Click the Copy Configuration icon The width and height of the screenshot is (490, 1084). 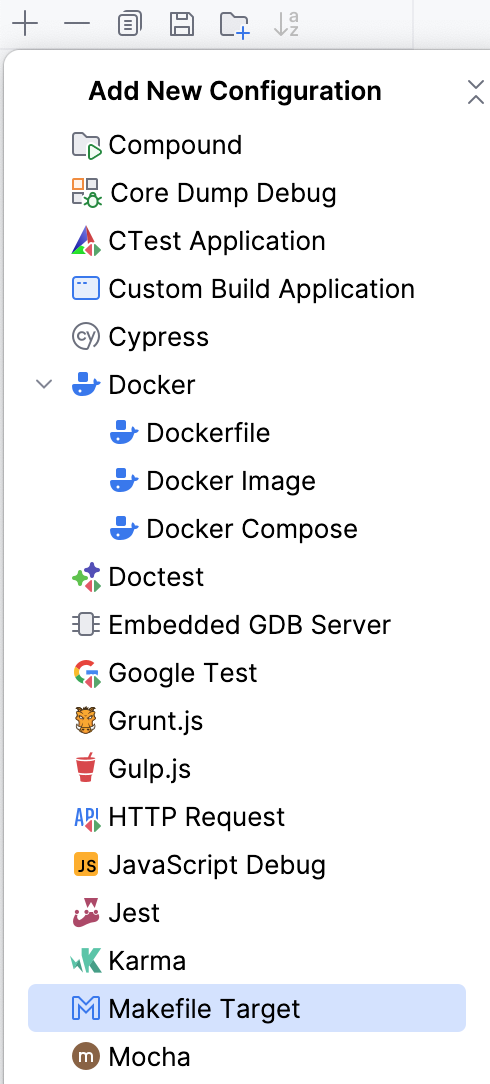tap(129, 24)
